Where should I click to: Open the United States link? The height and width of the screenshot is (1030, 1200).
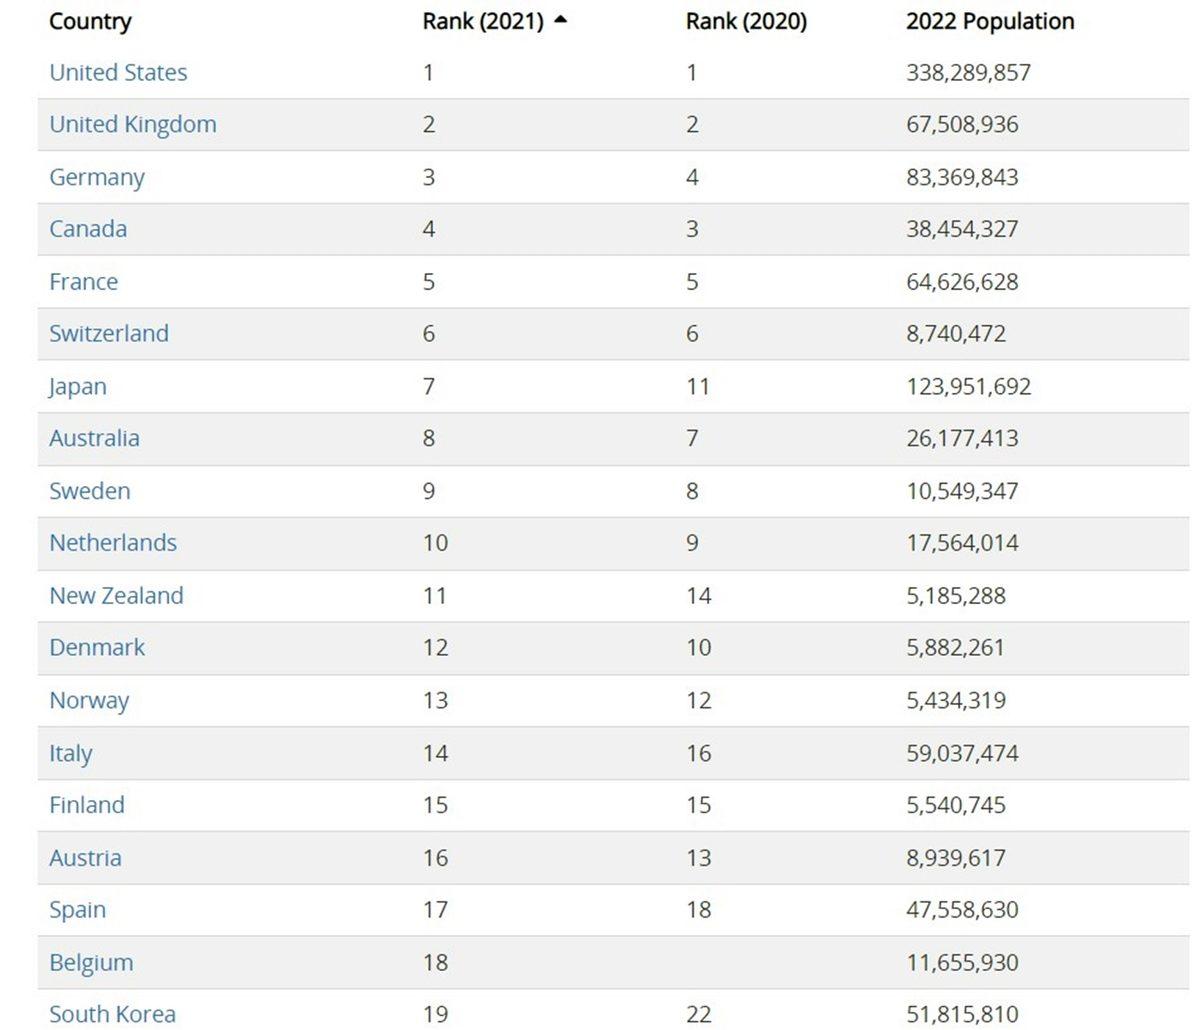coord(118,72)
